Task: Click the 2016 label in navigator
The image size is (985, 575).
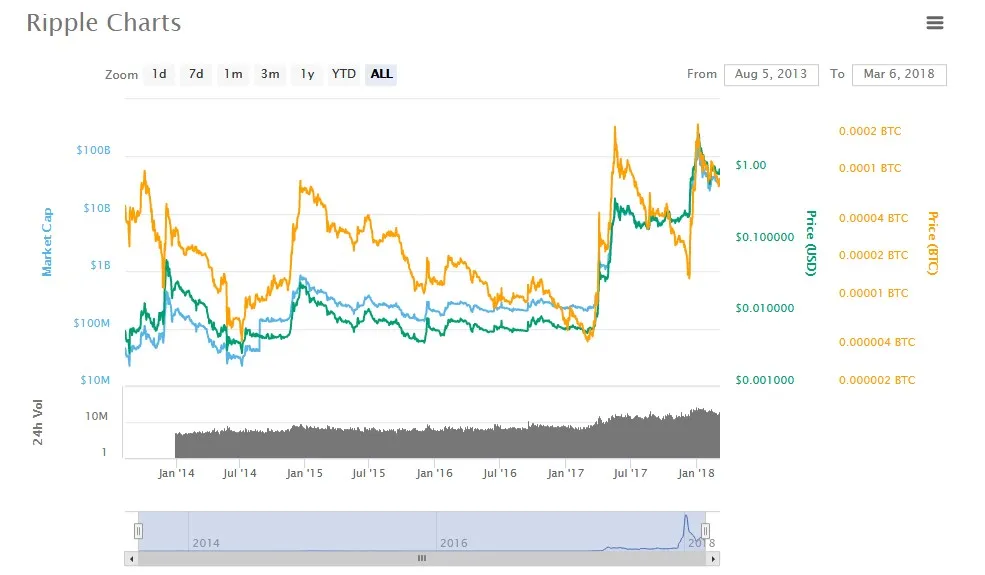Action: click(454, 543)
